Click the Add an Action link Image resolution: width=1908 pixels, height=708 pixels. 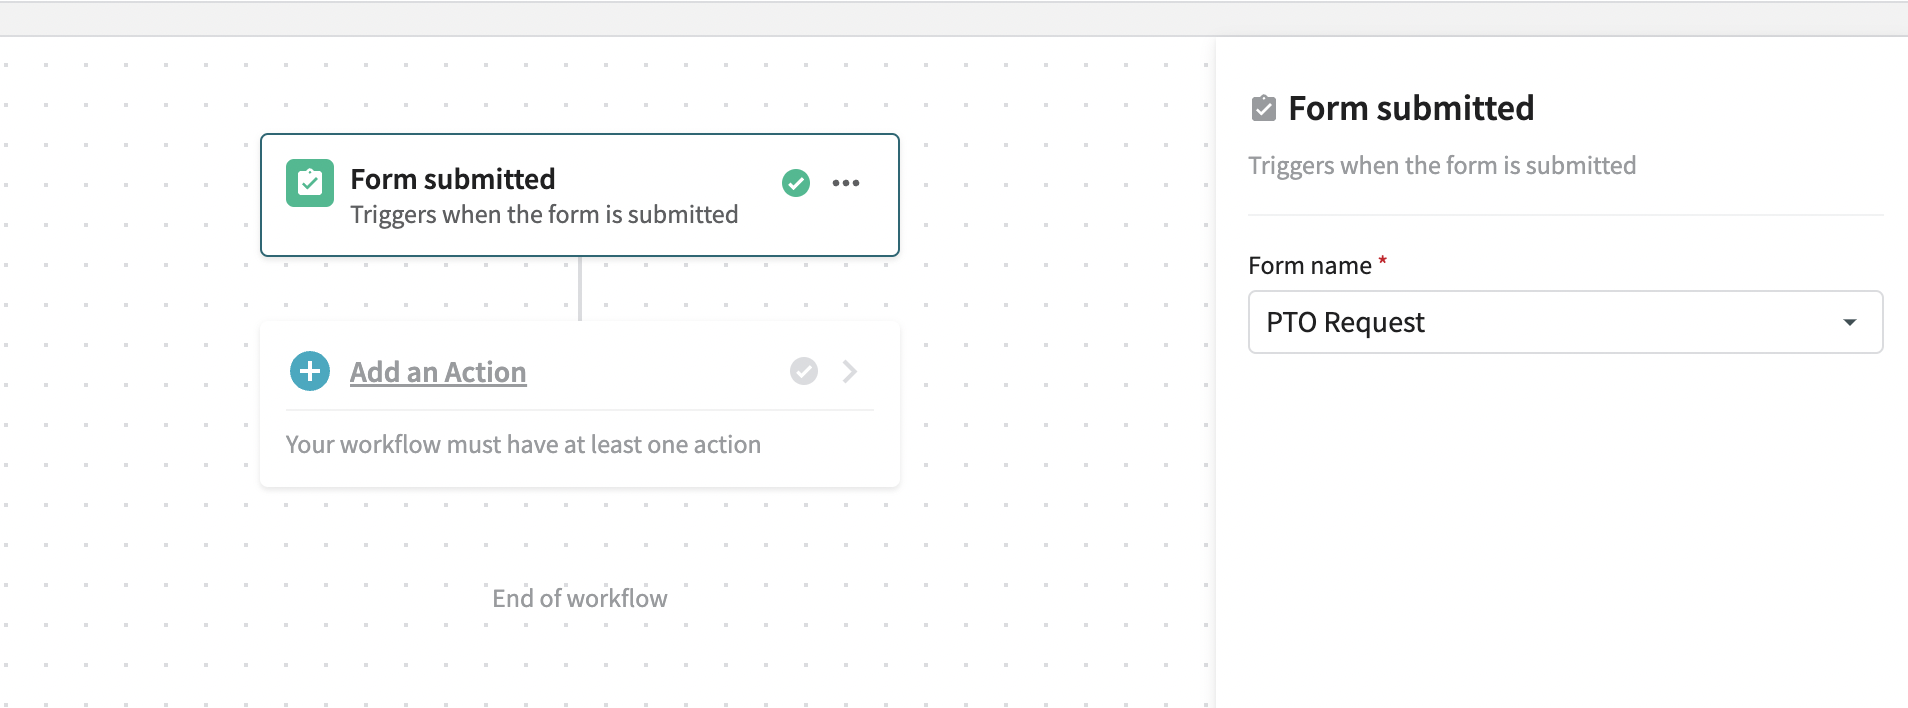point(438,372)
